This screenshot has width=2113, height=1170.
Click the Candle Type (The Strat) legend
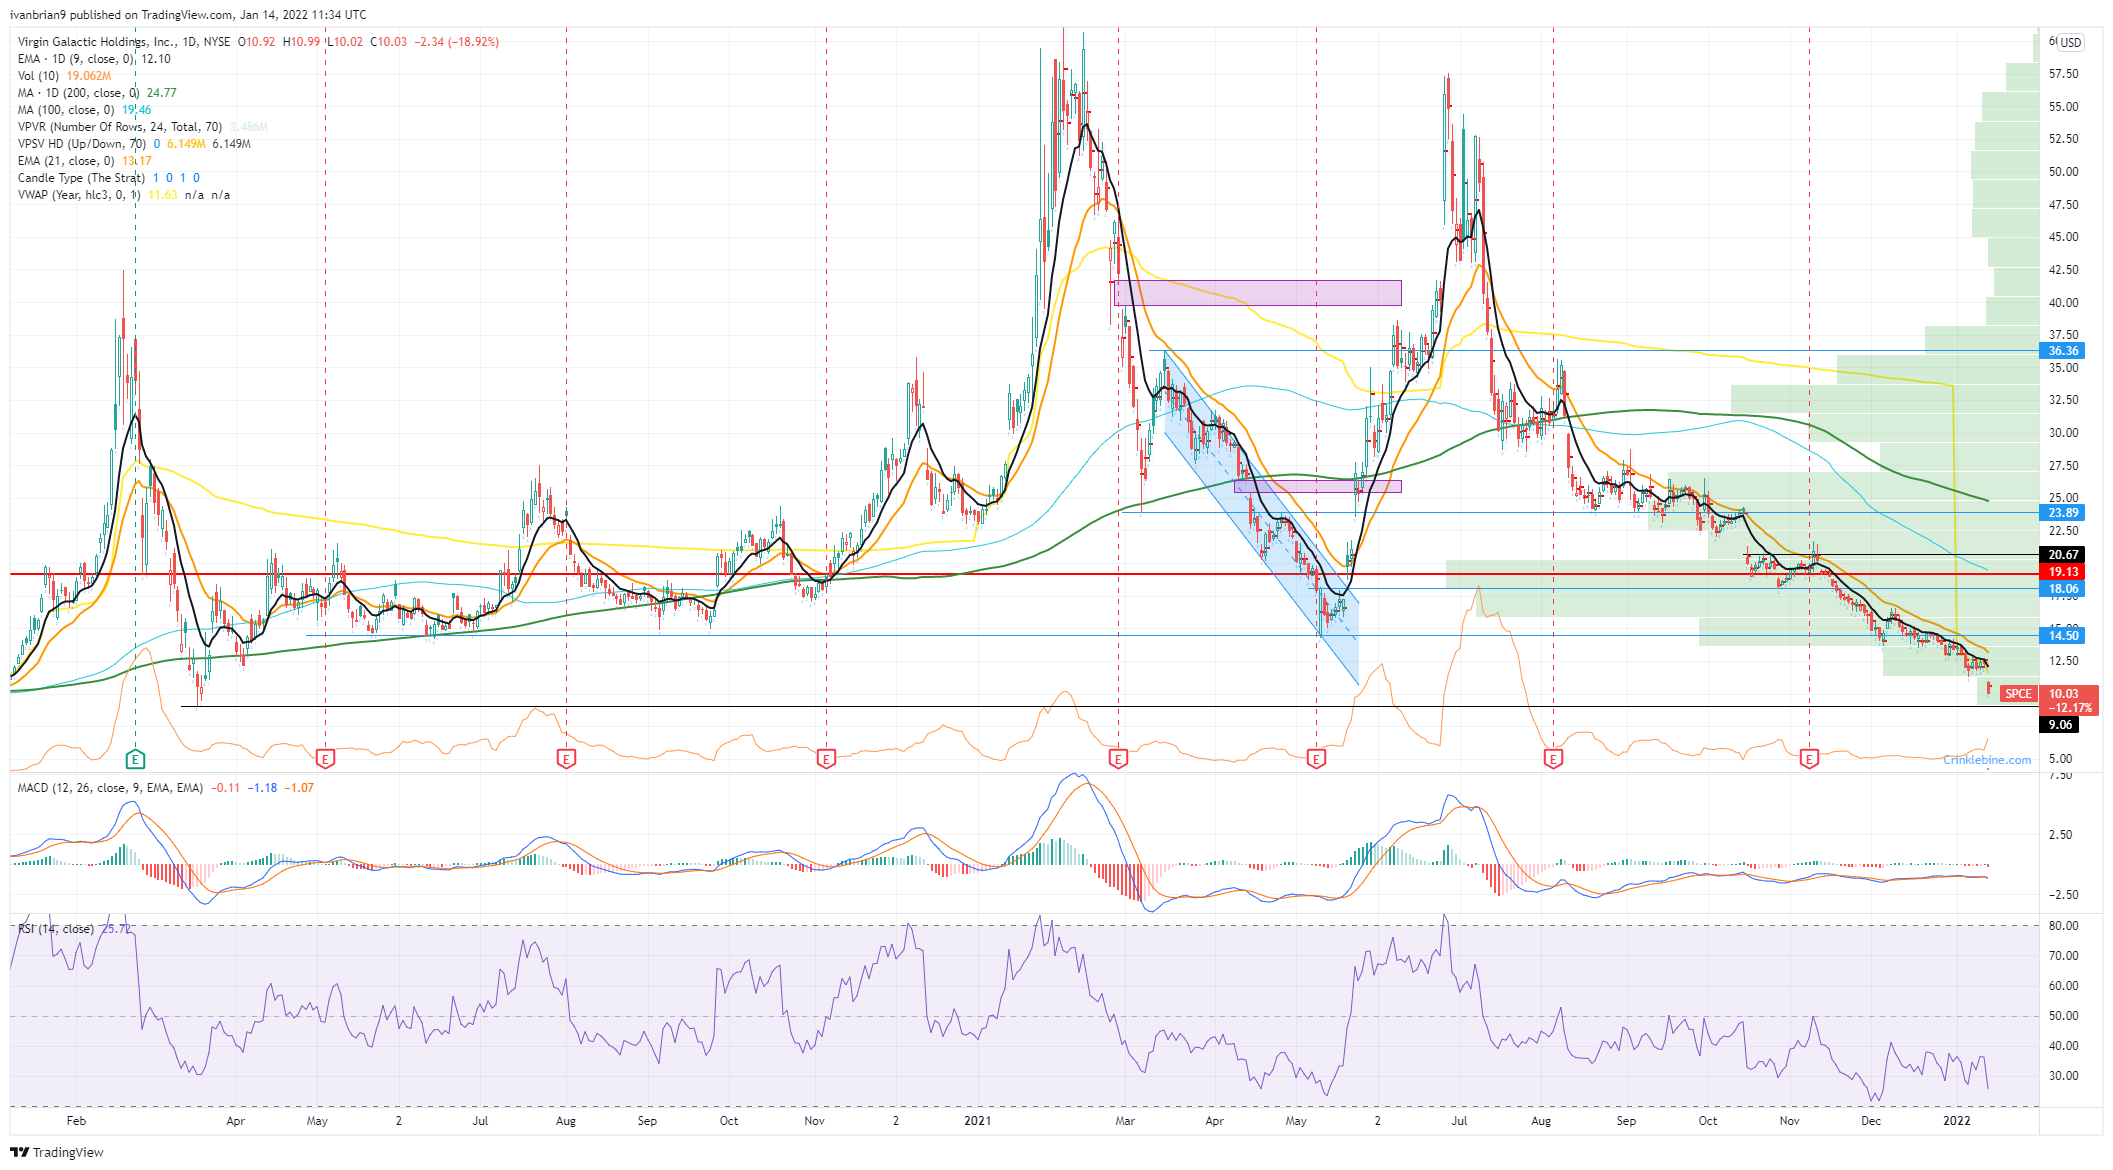[108, 178]
